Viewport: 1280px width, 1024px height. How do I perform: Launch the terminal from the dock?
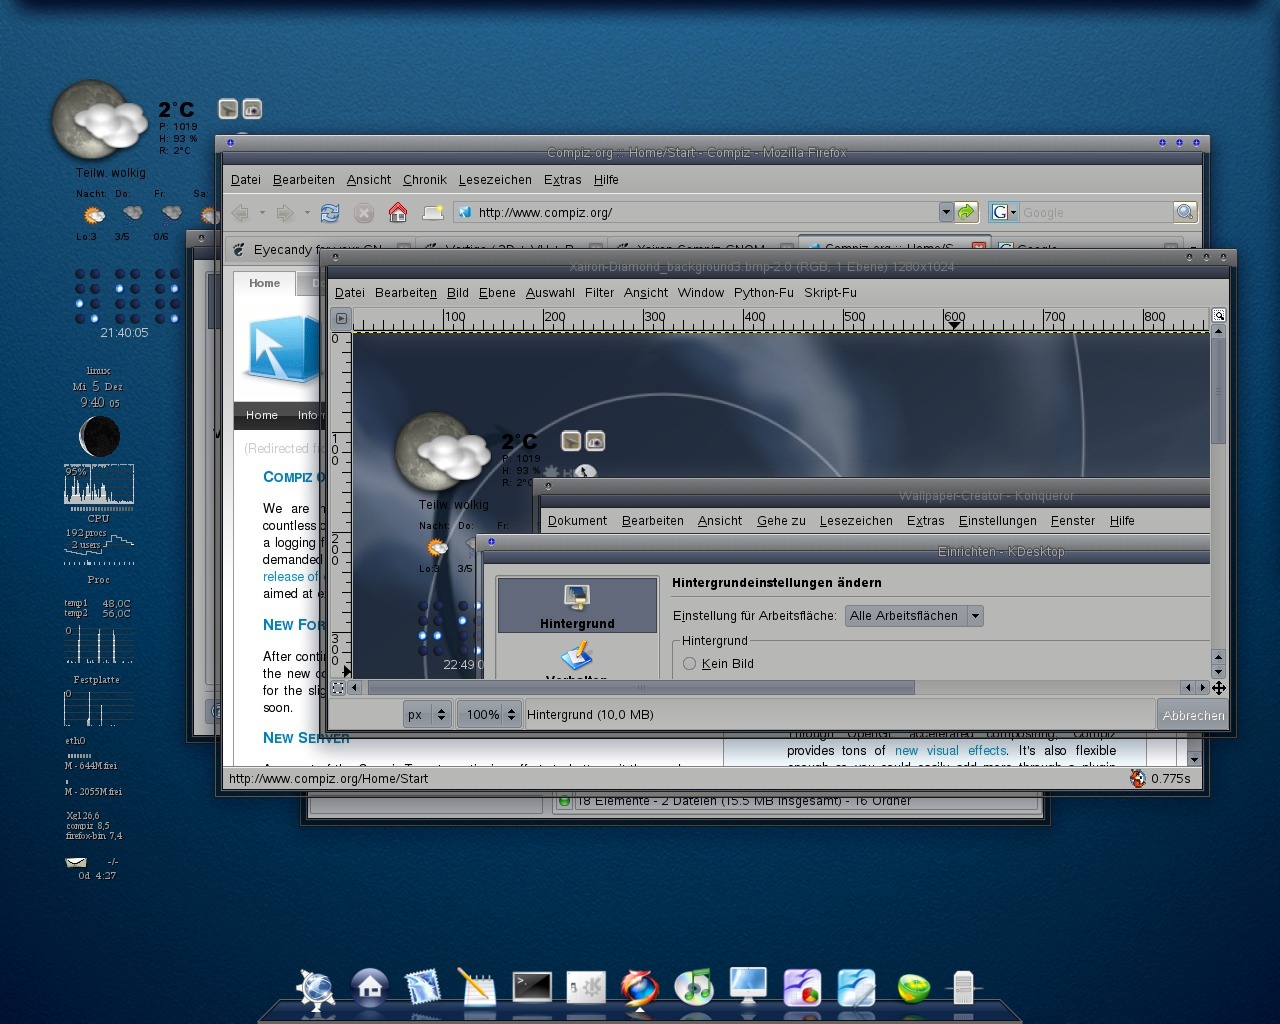pos(532,987)
